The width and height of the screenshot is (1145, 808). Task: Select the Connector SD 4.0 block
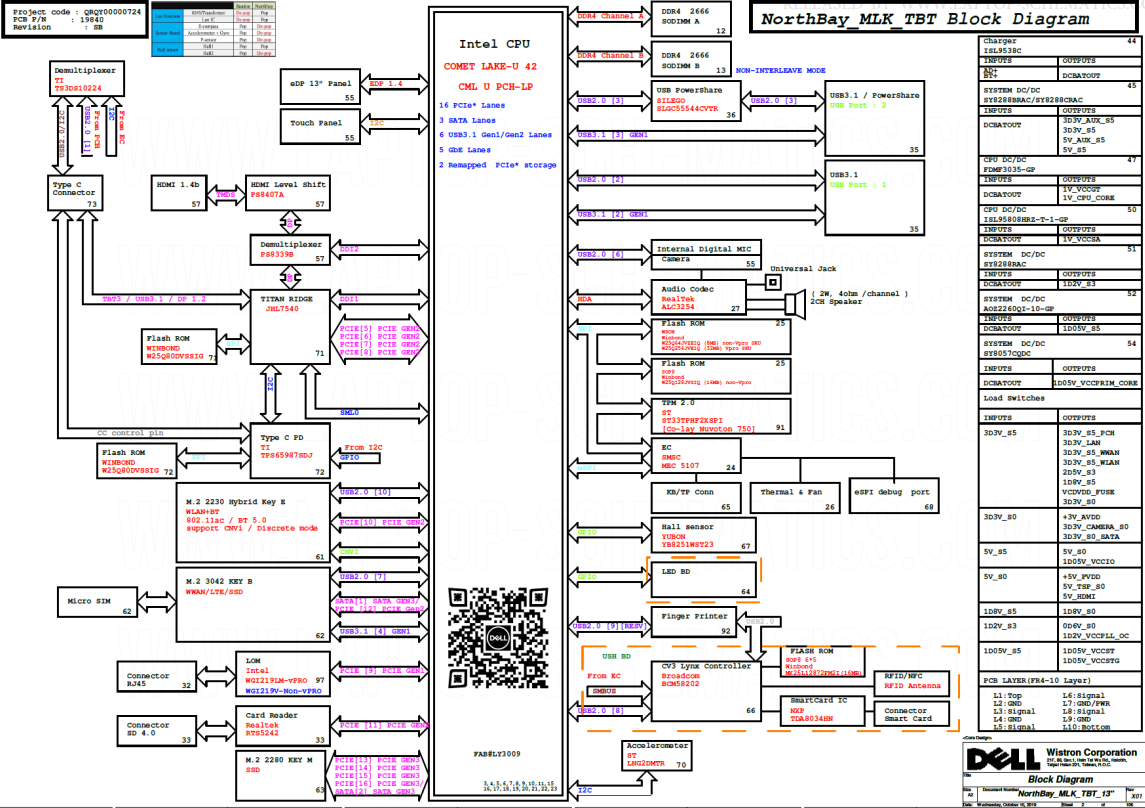coord(156,731)
